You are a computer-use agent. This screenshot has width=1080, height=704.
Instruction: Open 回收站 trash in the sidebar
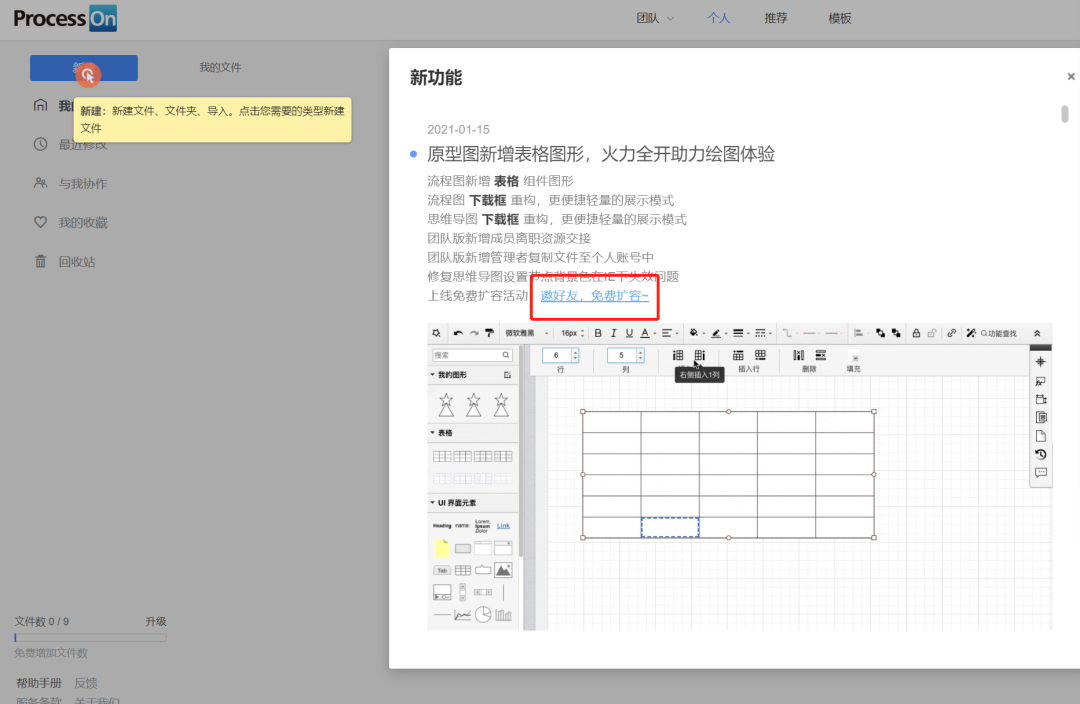pos(76,261)
